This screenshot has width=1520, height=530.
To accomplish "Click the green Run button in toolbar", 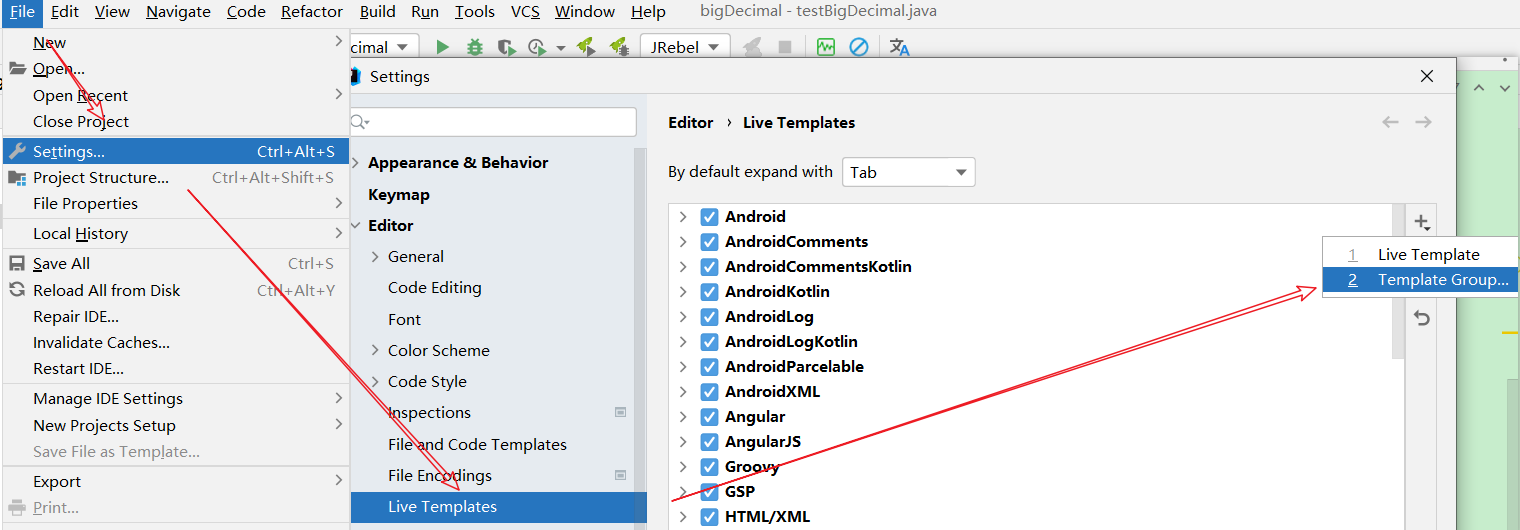I will pyautogui.click(x=442, y=47).
